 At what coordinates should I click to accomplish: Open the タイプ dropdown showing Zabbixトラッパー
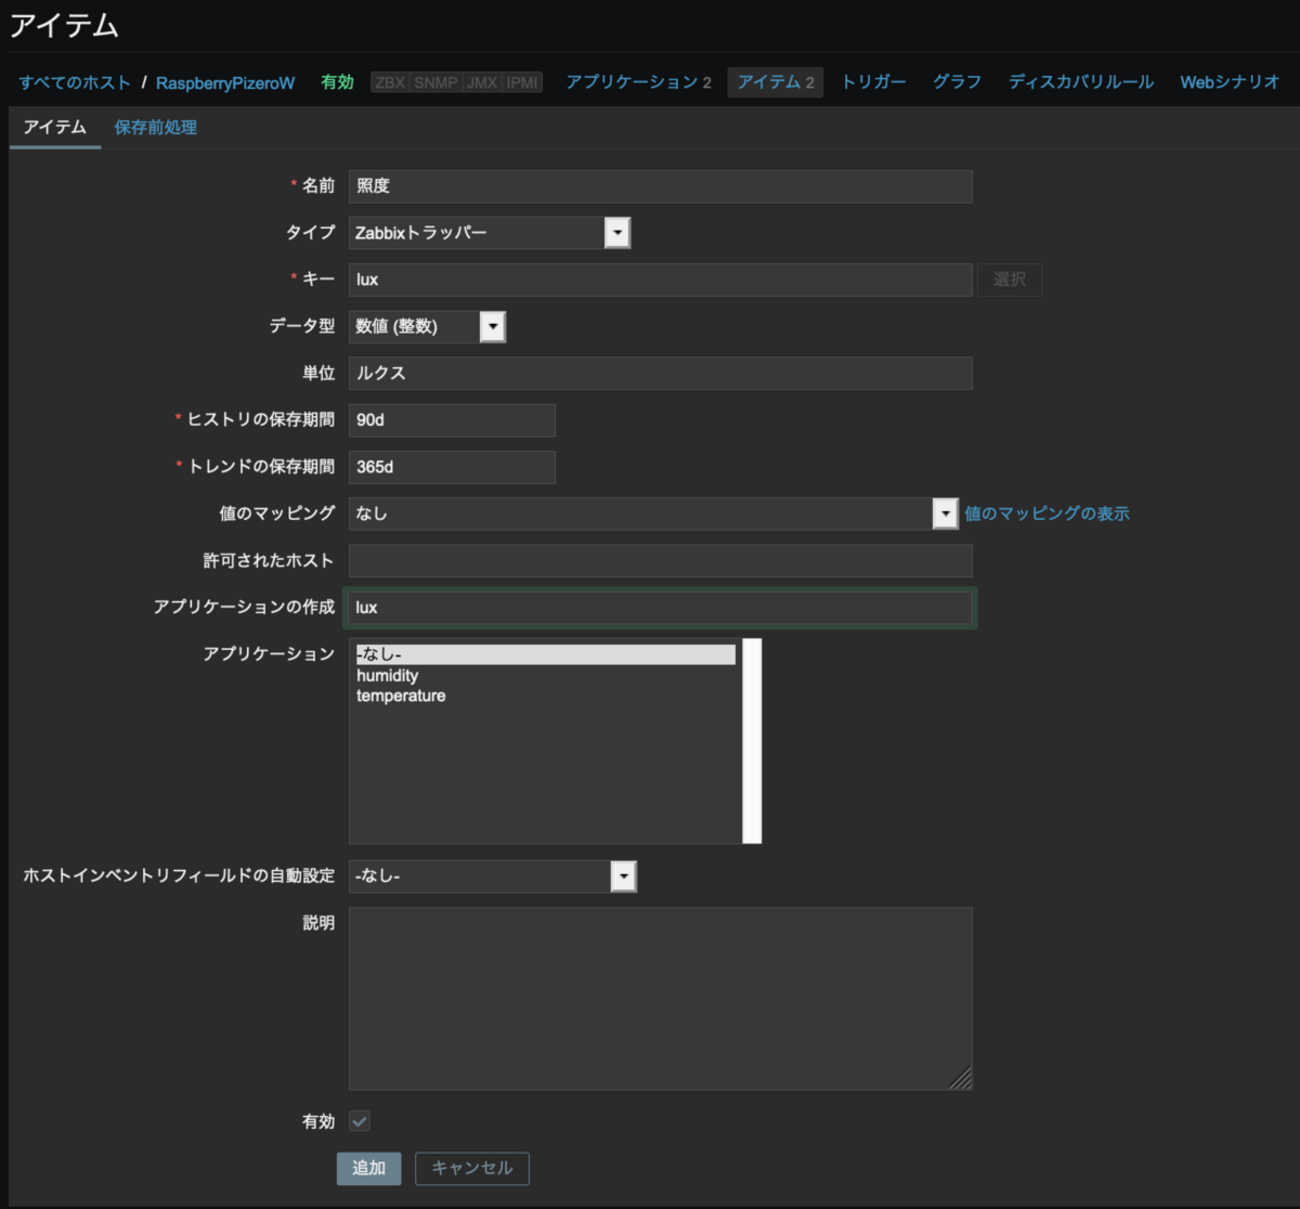point(489,233)
